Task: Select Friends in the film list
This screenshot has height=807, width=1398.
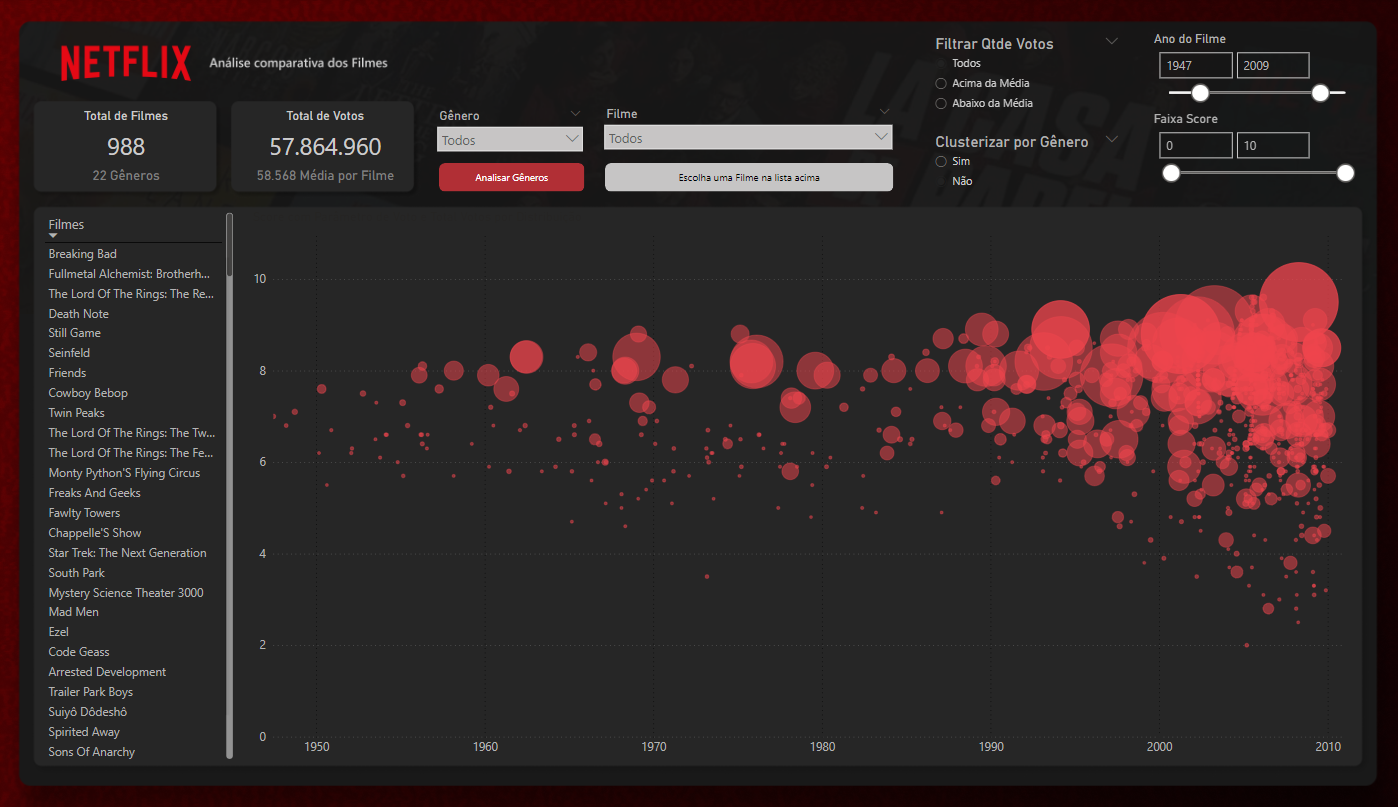Action: coord(67,373)
